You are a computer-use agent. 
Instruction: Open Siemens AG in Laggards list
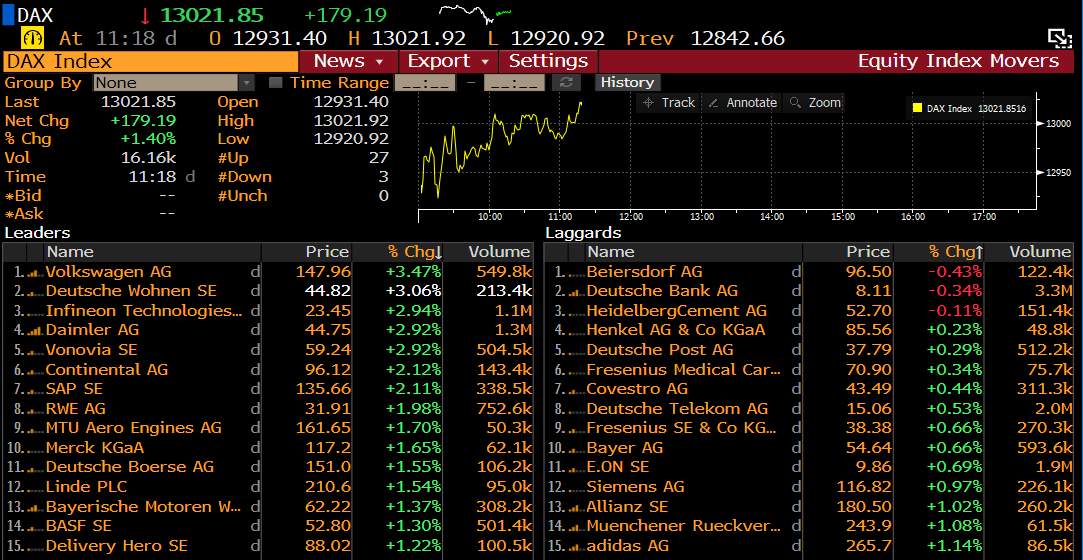click(635, 487)
